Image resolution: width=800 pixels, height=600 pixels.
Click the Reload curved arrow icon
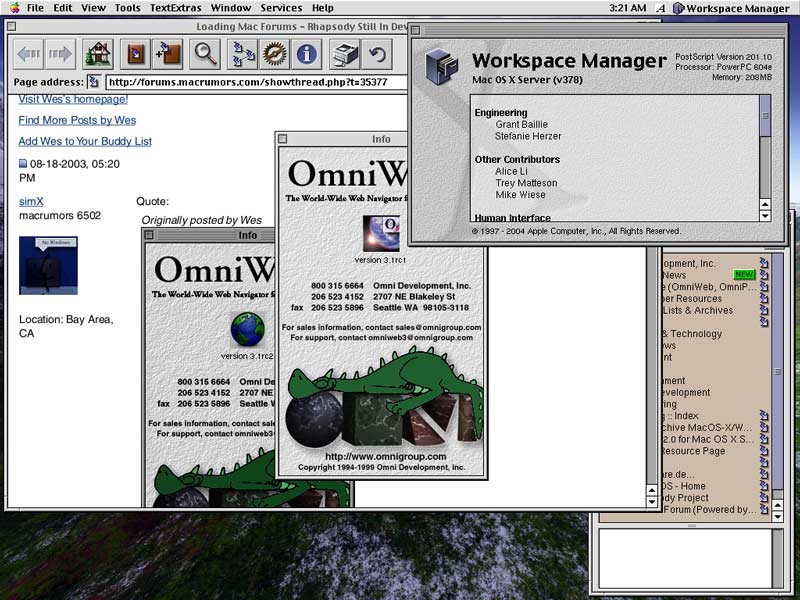point(377,54)
